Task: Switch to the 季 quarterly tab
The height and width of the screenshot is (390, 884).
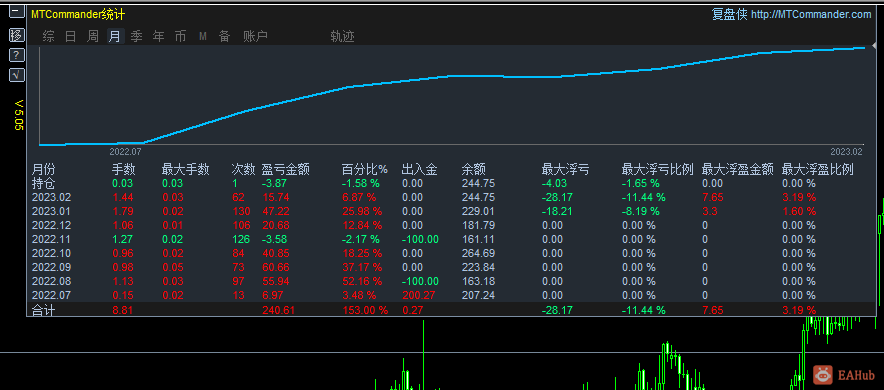Action: pos(136,37)
